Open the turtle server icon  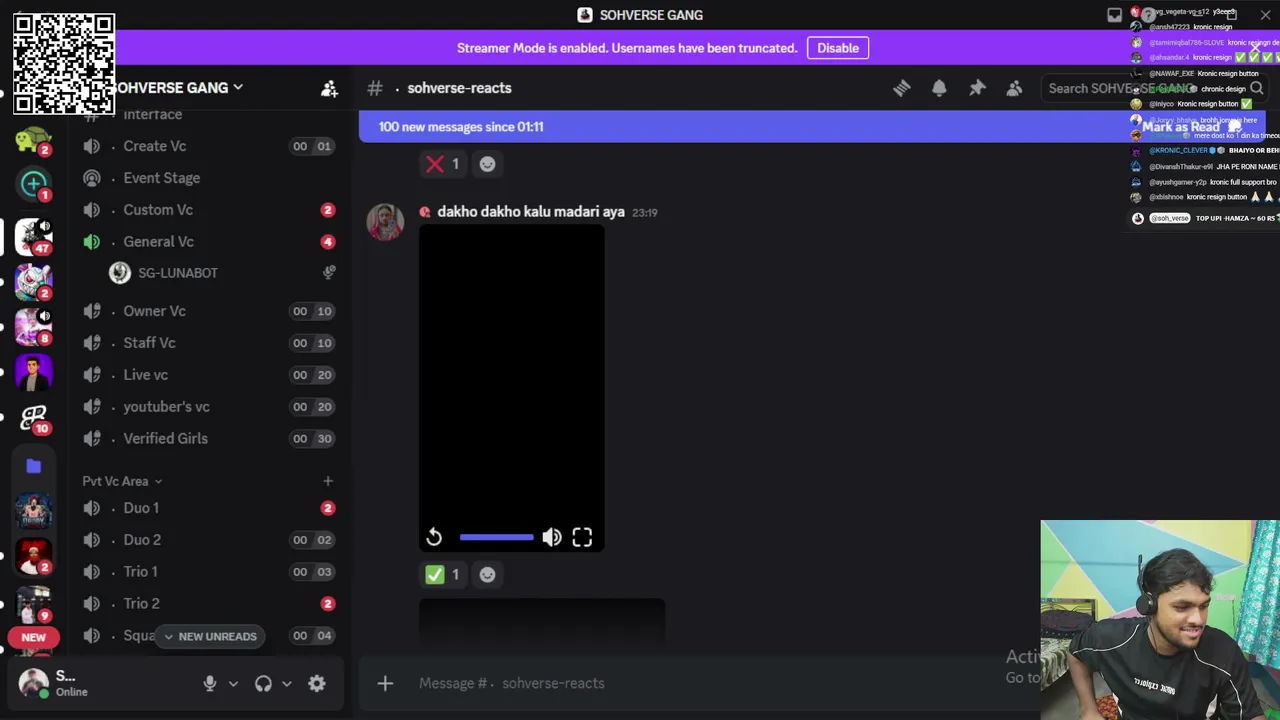(33, 140)
